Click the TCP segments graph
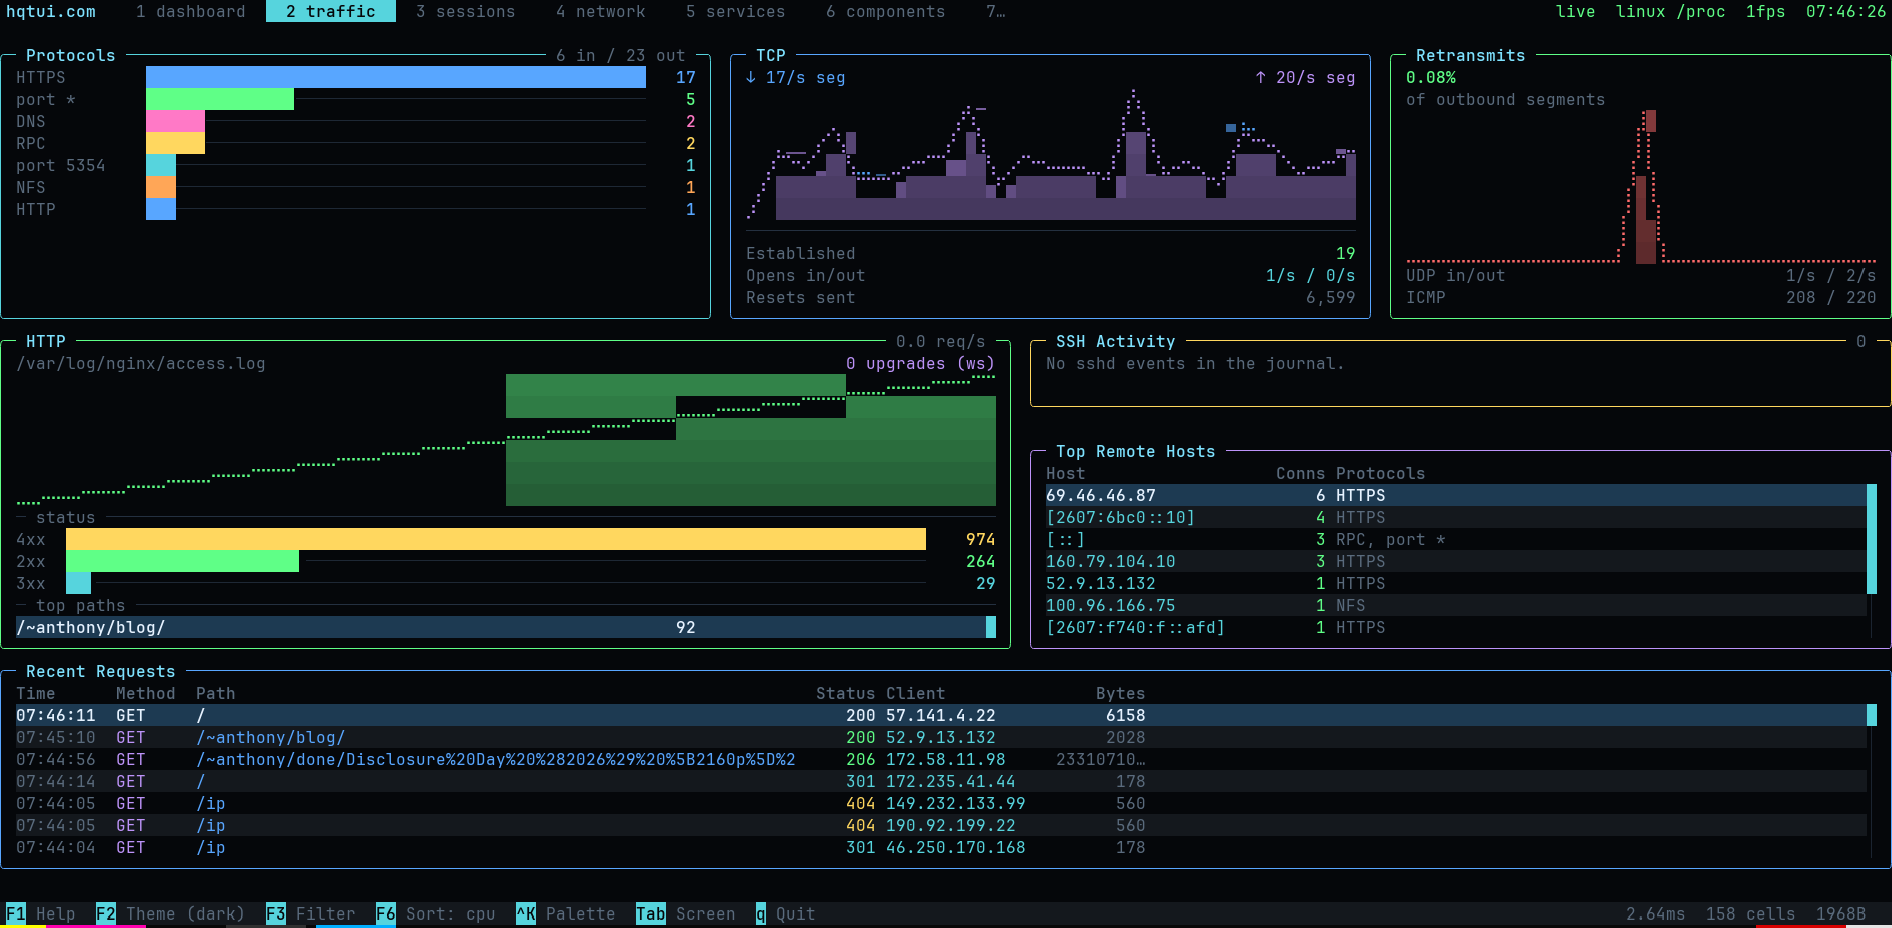1892x928 pixels. pyautogui.click(x=1051, y=155)
